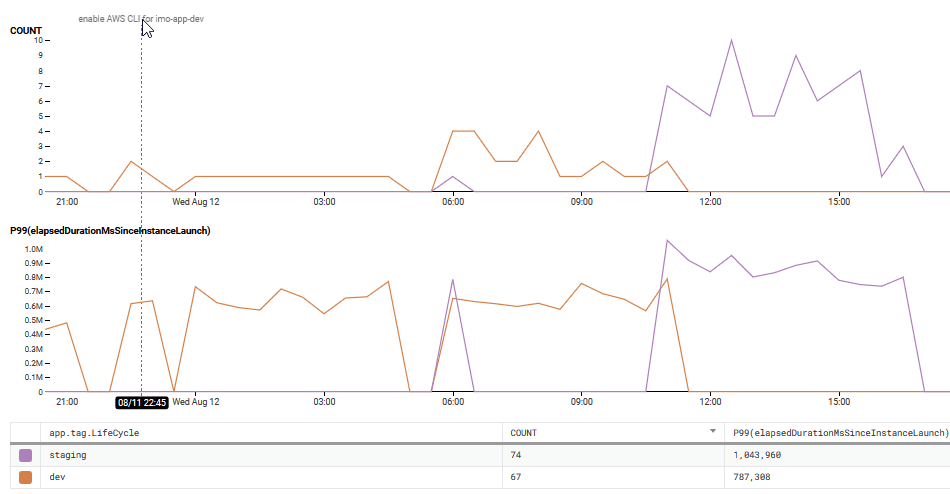Click the orange dev color swatch

tap(25, 478)
